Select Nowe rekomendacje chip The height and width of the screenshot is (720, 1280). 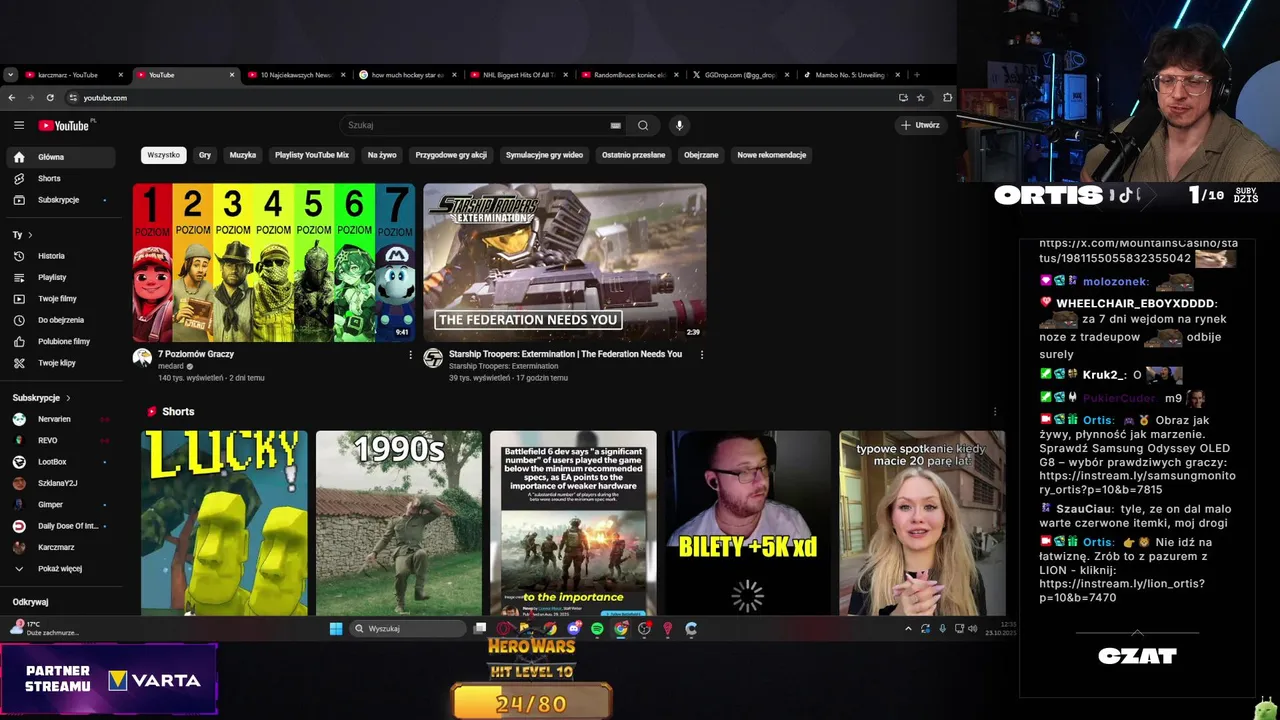772,155
